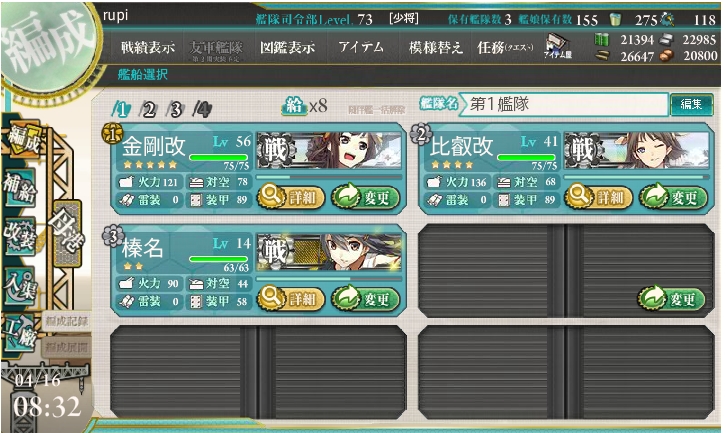
Task: Switch to fleet tab 3
Action: (x=176, y=110)
